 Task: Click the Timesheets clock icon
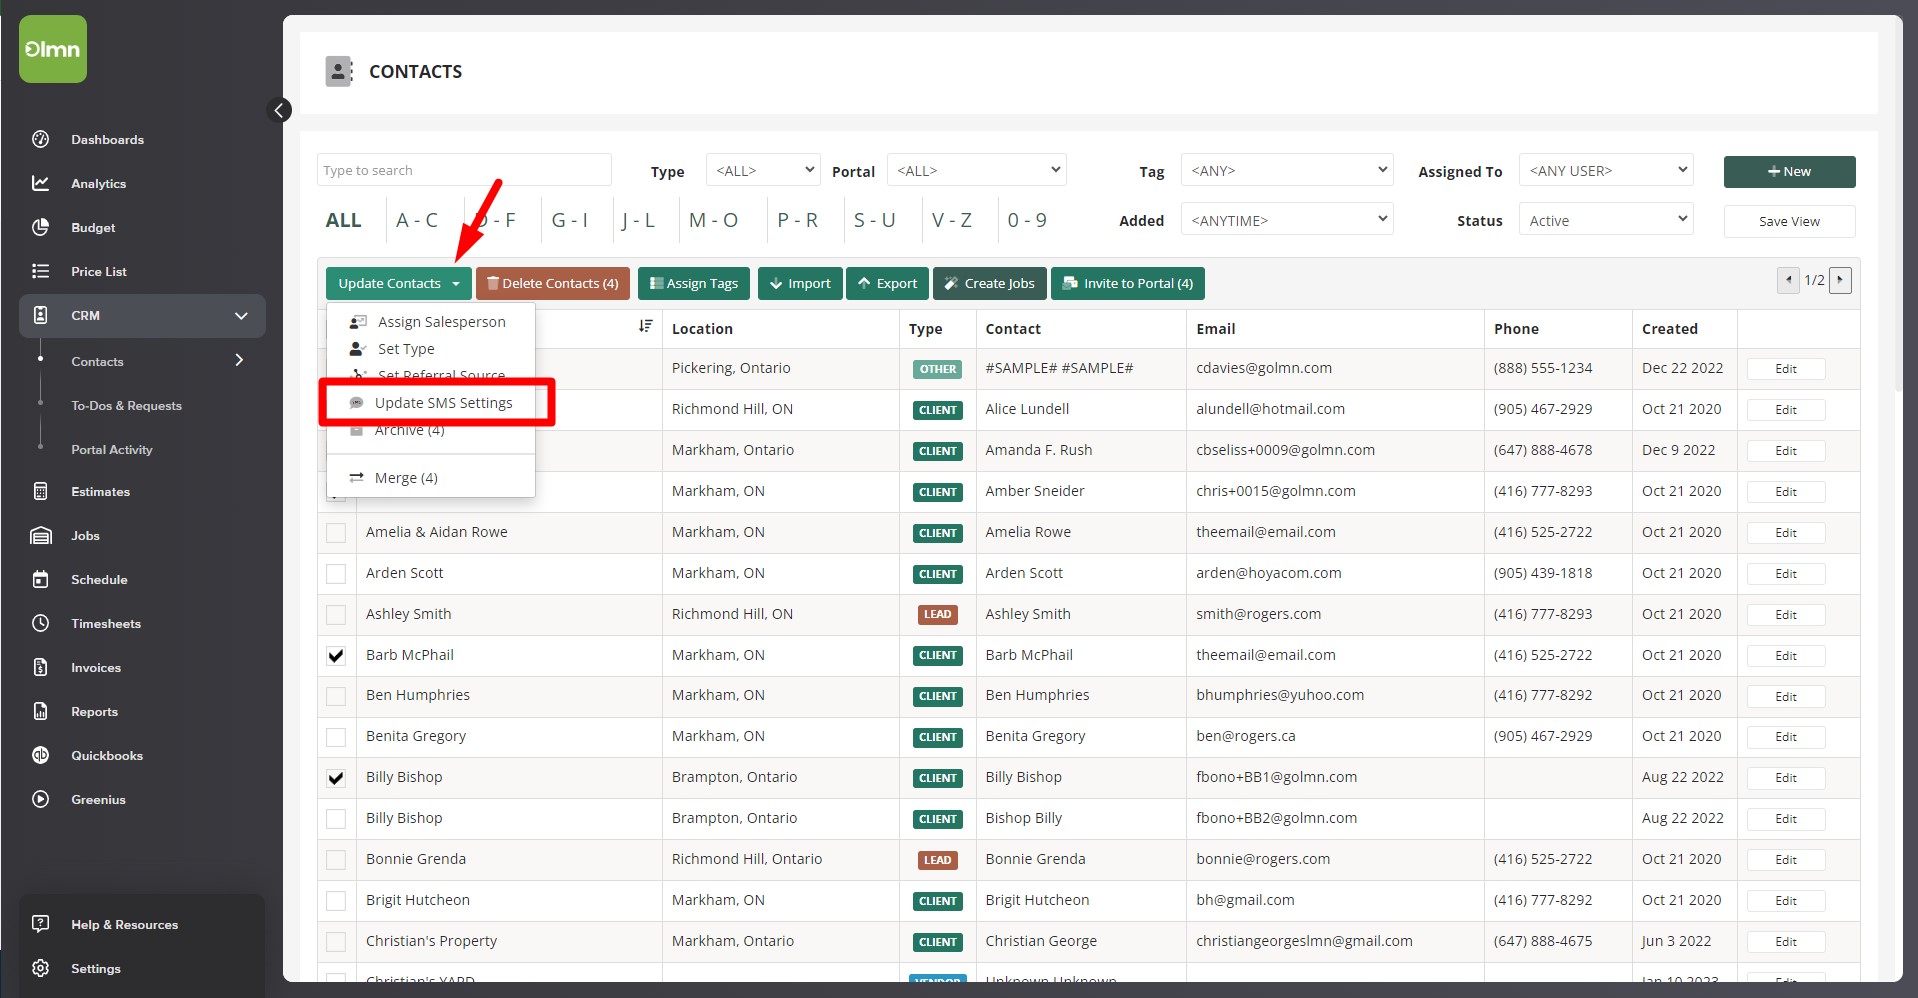coord(40,623)
